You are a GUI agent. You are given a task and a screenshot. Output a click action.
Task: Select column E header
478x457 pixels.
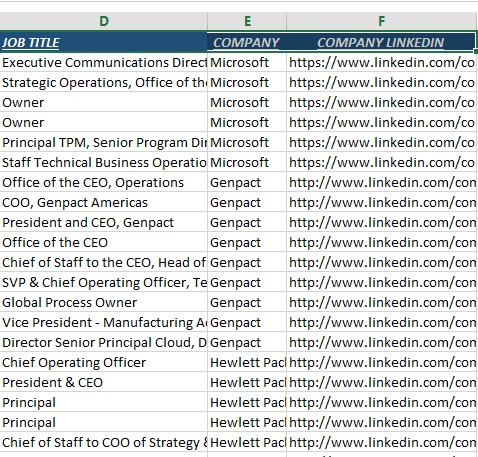pyautogui.click(x=247, y=21)
